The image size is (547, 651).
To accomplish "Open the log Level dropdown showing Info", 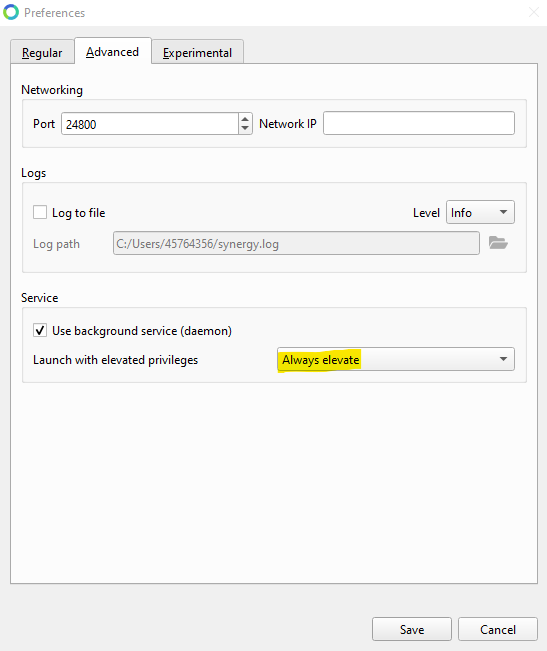I will [x=480, y=212].
